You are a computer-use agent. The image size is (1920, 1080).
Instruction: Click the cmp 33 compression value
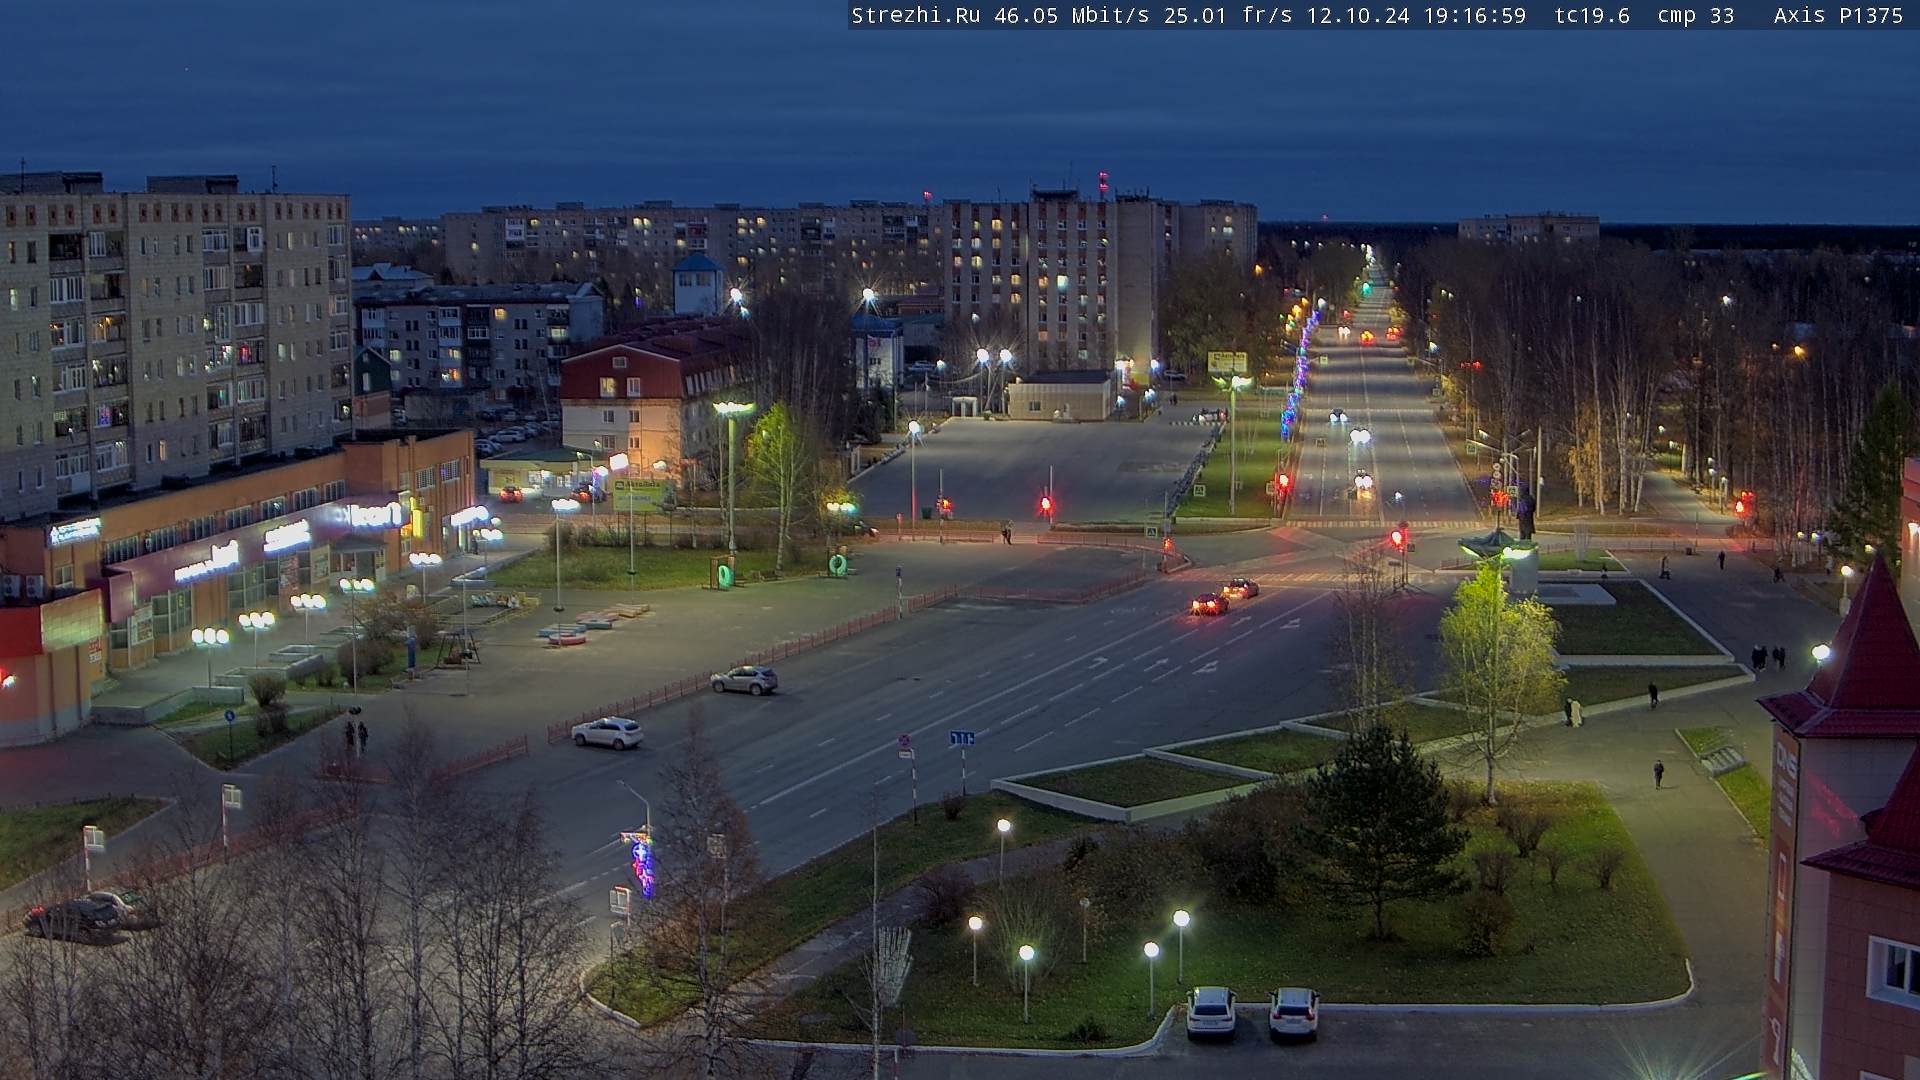(1696, 15)
